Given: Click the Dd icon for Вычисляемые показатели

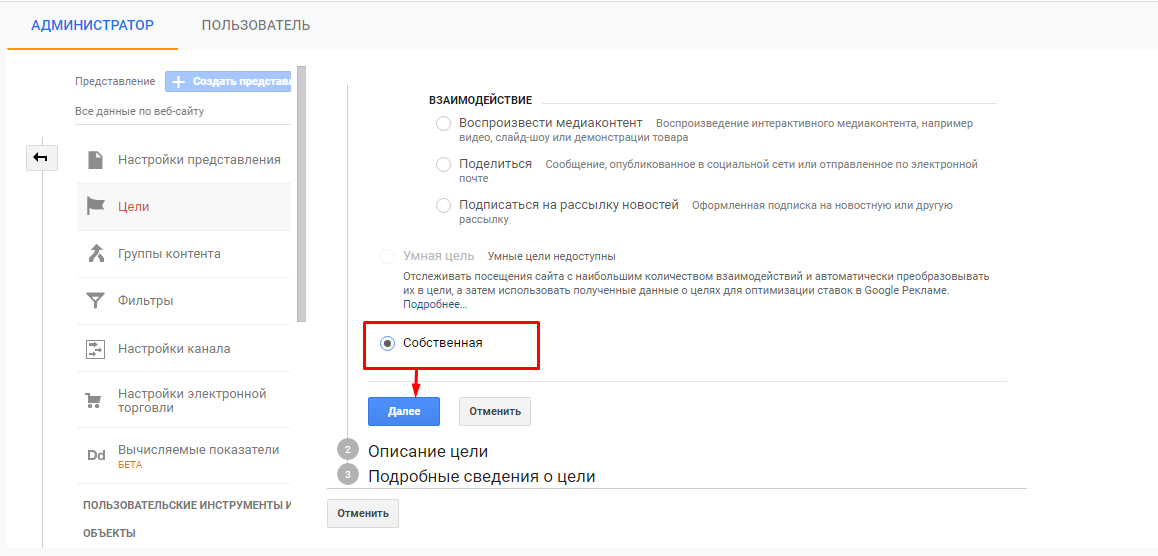Looking at the screenshot, I should 96,456.
